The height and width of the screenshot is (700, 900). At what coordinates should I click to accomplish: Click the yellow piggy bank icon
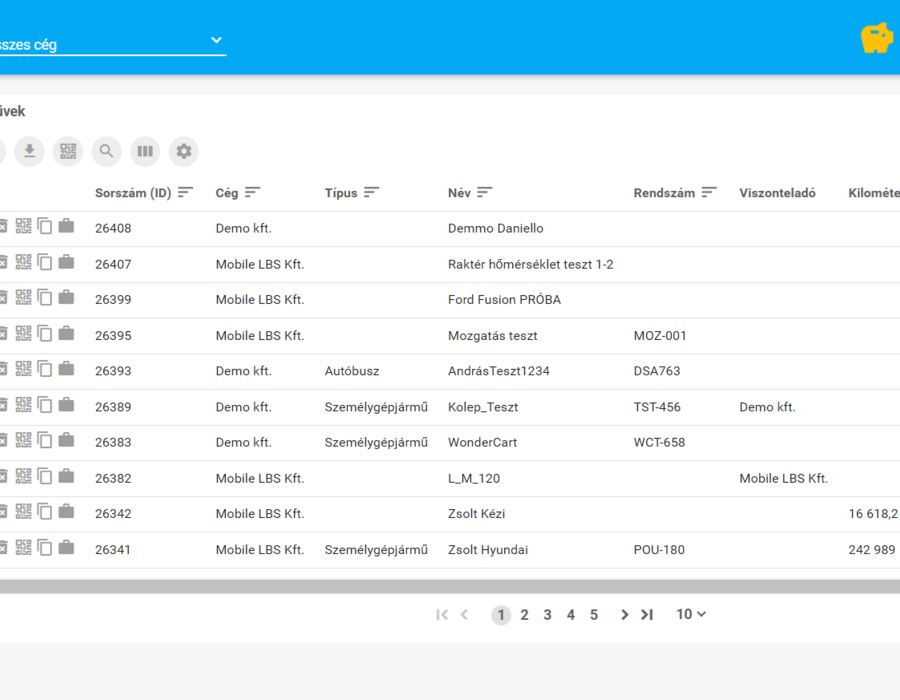pyautogui.click(x=876, y=38)
